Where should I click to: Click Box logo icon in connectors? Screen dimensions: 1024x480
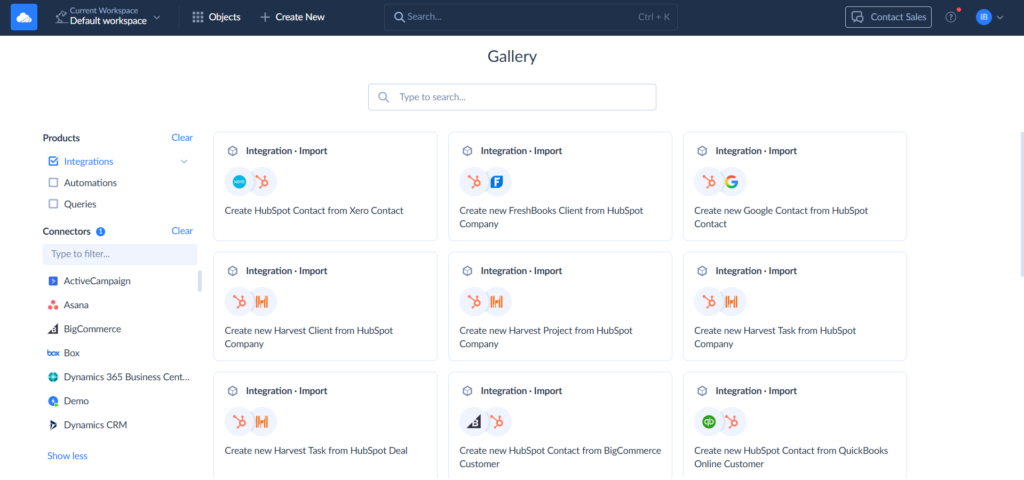pyautogui.click(x=53, y=353)
